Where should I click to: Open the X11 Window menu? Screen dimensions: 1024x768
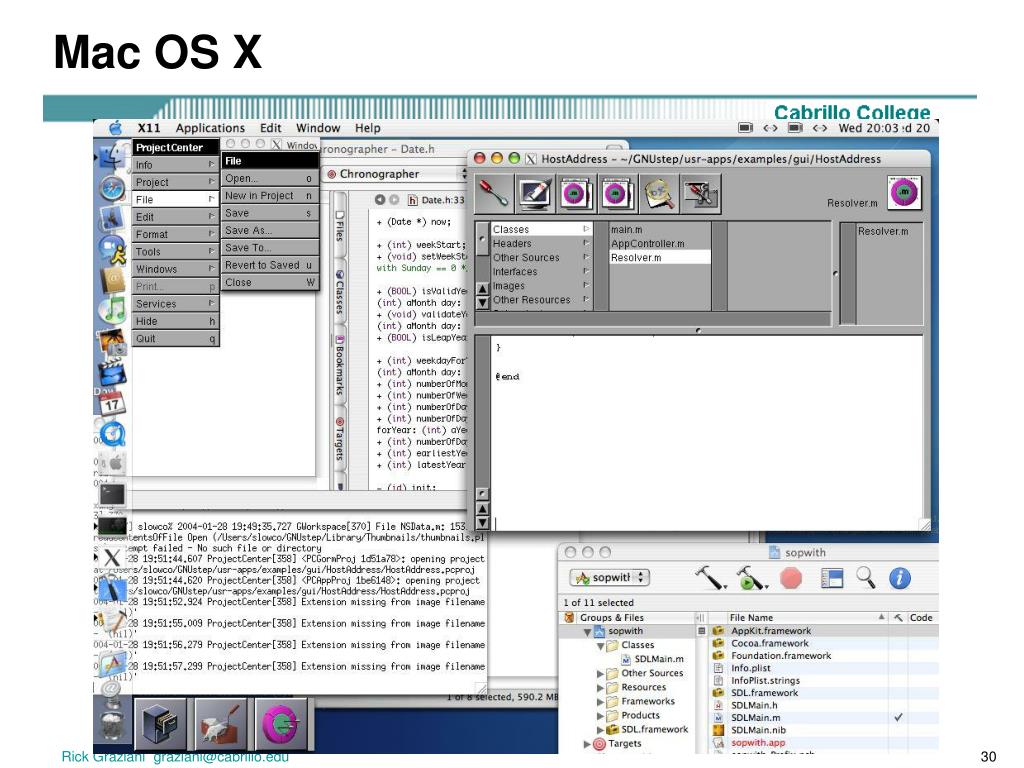pyautogui.click(x=318, y=128)
